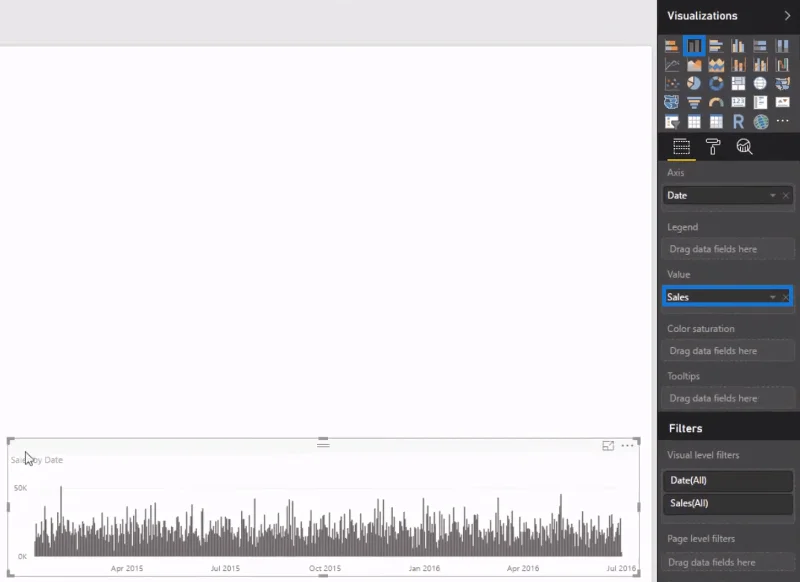Image resolution: width=800 pixels, height=582 pixels.
Task: Select the Sales field in Value
Action: 727,296
